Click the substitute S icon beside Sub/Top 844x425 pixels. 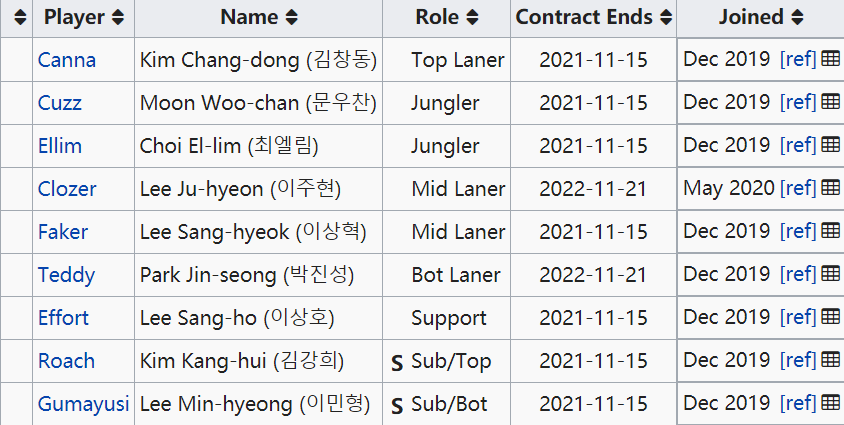tap(397, 364)
